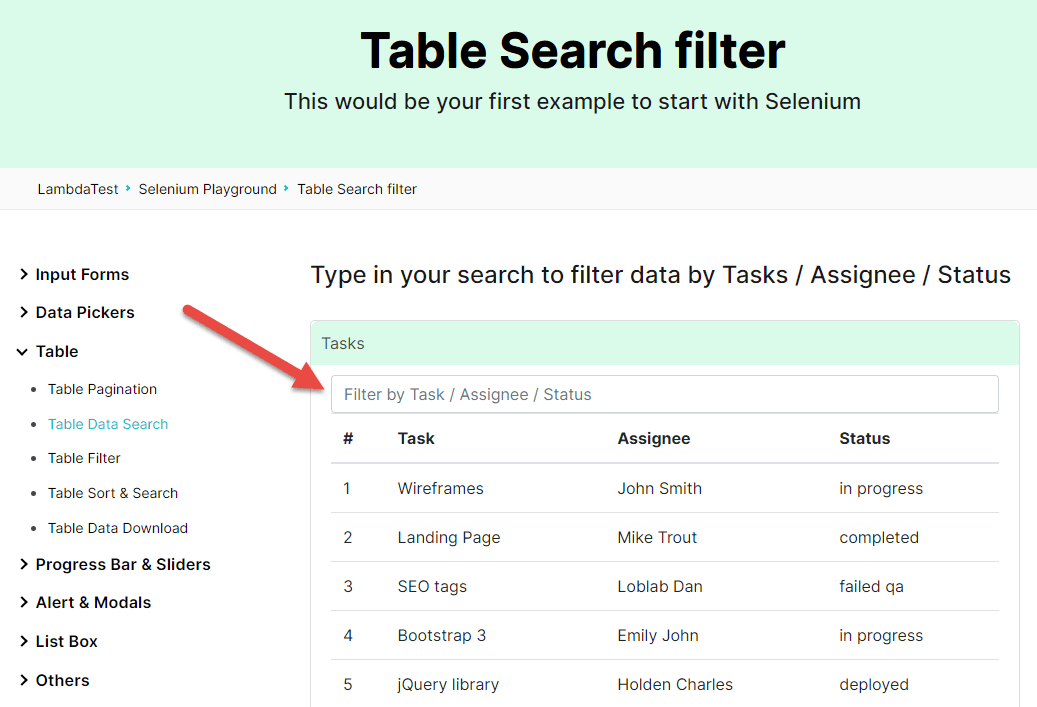1037x707 pixels.
Task: Expand the Data Pickers section
Action: pos(85,312)
